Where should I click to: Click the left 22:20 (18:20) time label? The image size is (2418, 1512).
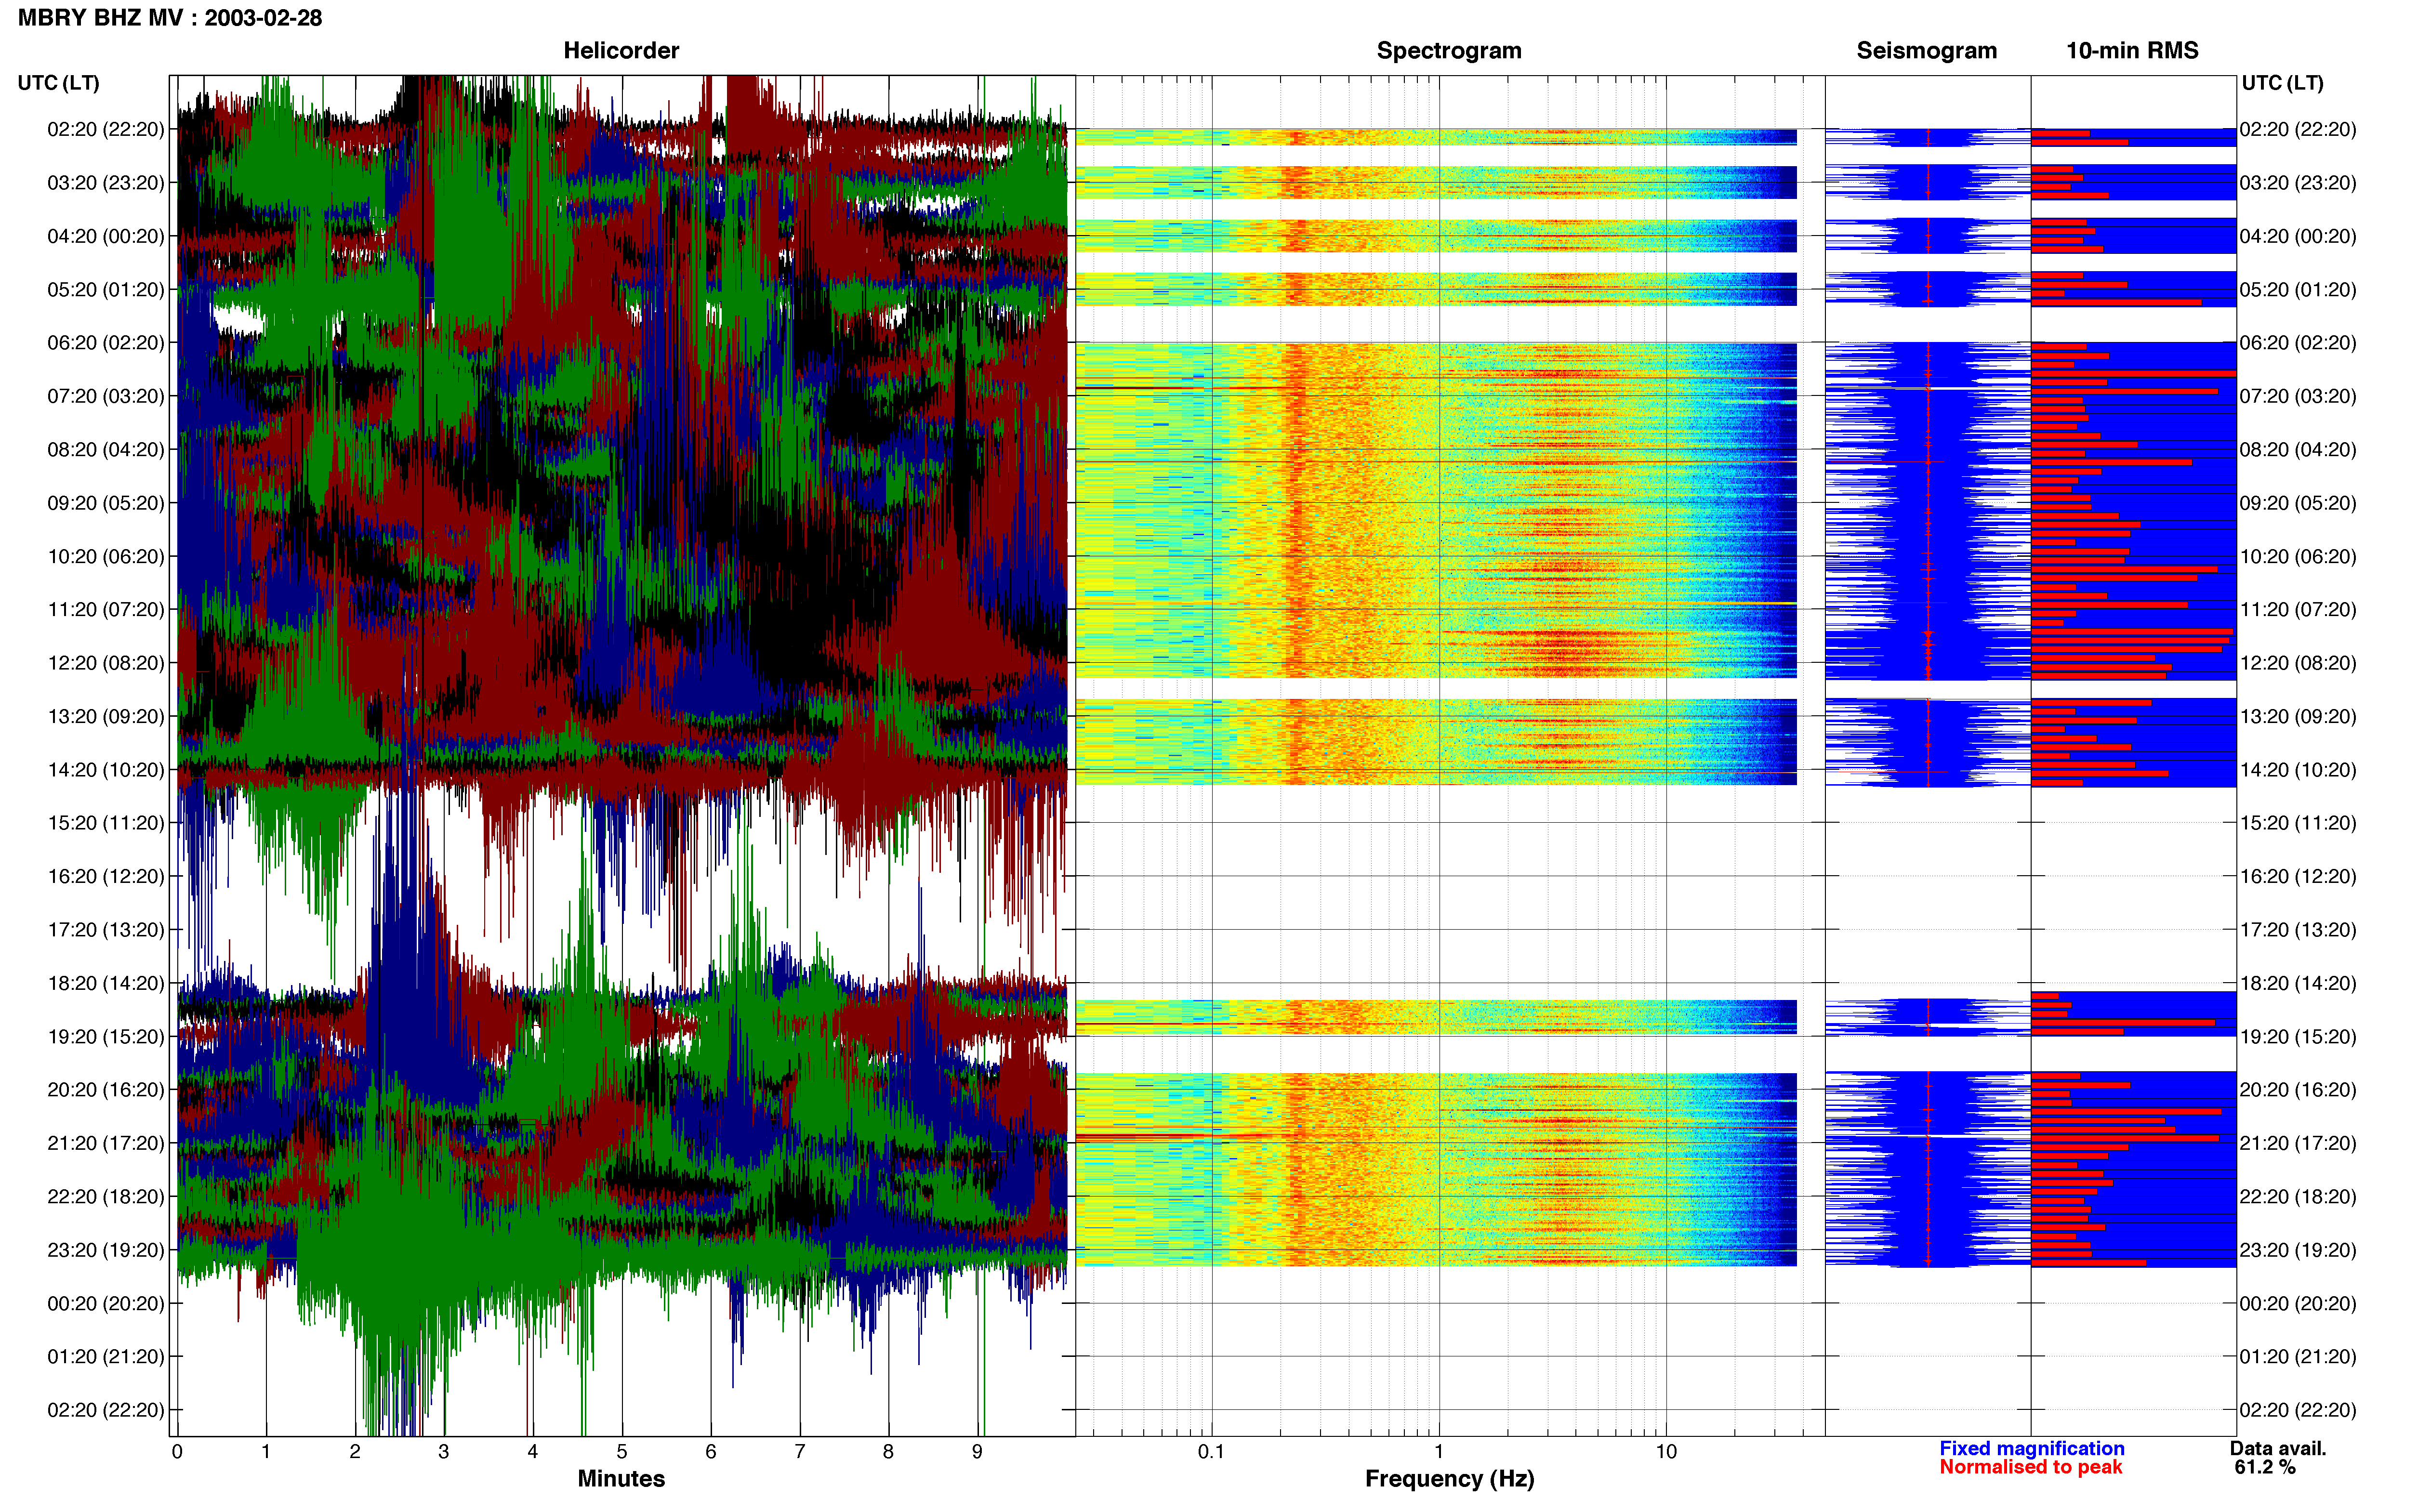click(x=106, y=1197)
